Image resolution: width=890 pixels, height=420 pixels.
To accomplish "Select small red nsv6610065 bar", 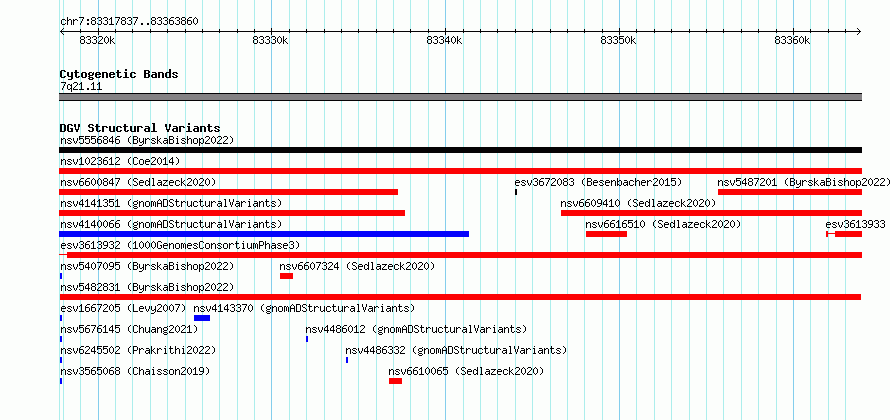I will 395,381.
